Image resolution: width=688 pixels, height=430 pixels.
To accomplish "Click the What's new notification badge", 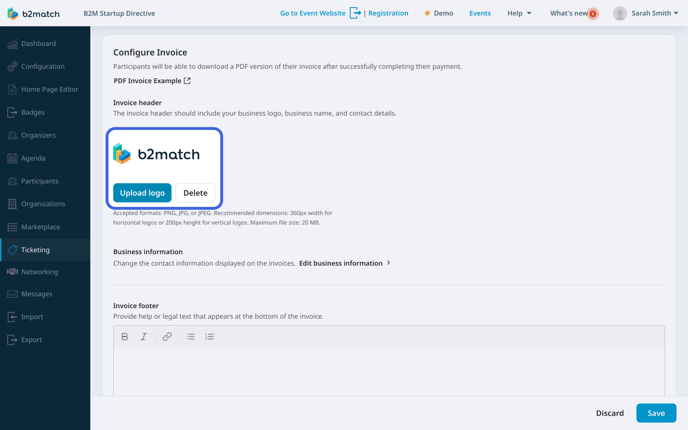I will pos(593,14).
